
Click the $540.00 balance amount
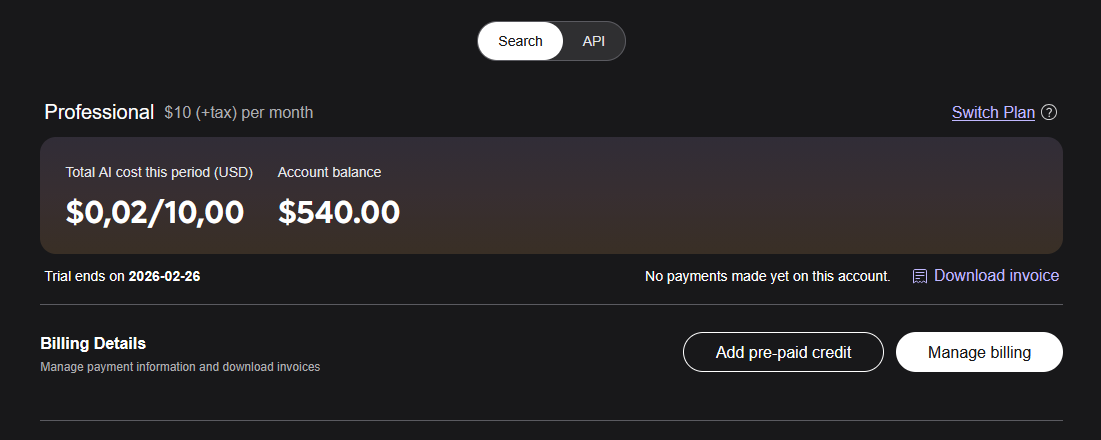[x=339, y=212]
